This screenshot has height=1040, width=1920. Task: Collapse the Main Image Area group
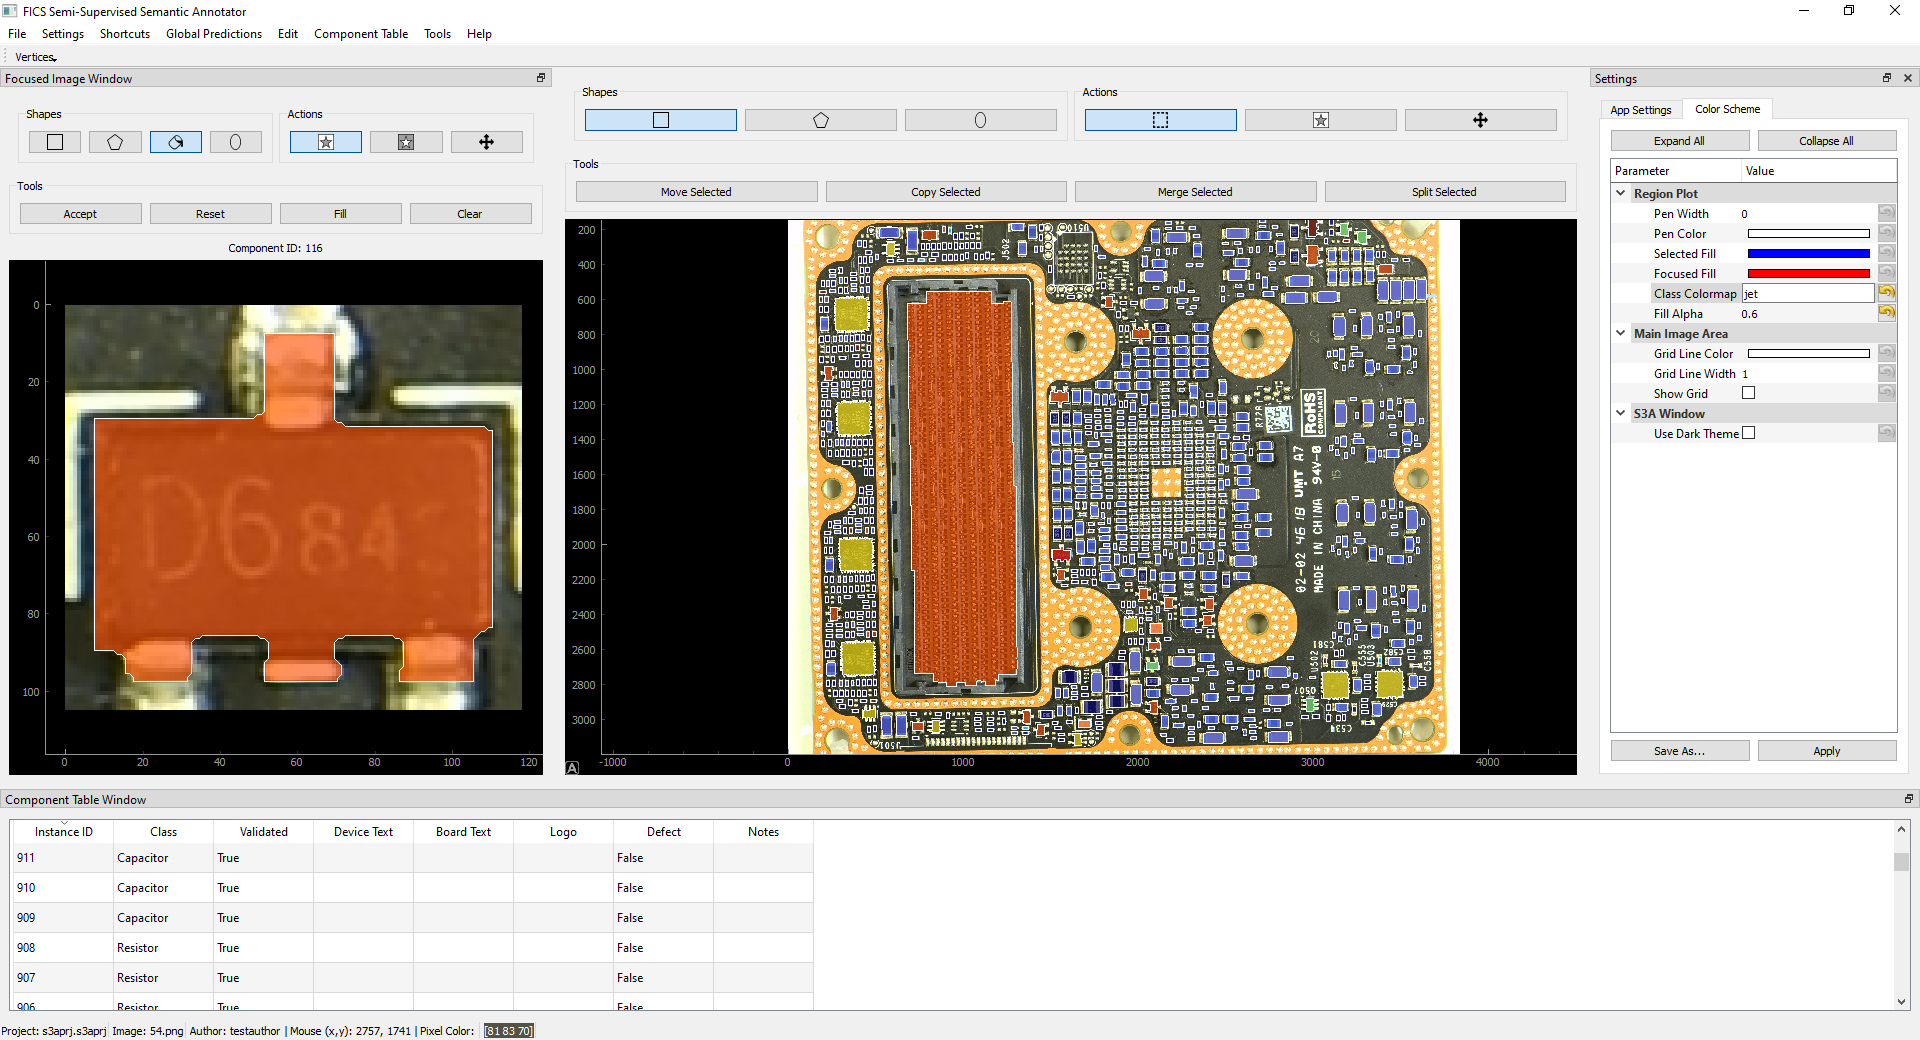1622,333
